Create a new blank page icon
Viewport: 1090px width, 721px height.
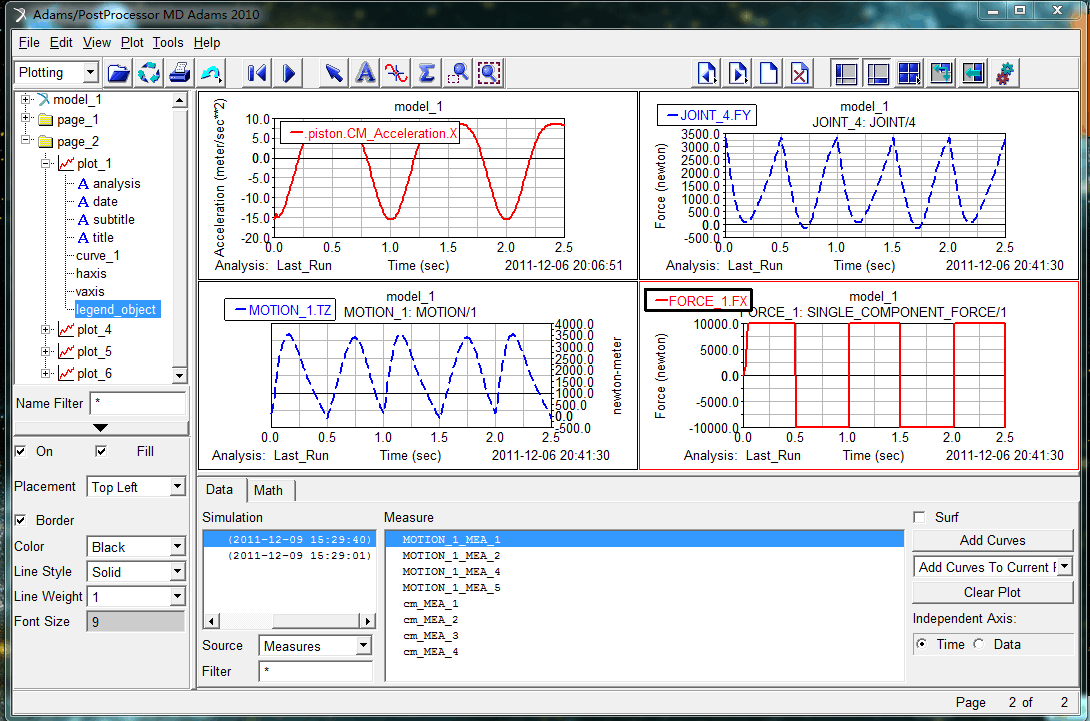point(769,72)
